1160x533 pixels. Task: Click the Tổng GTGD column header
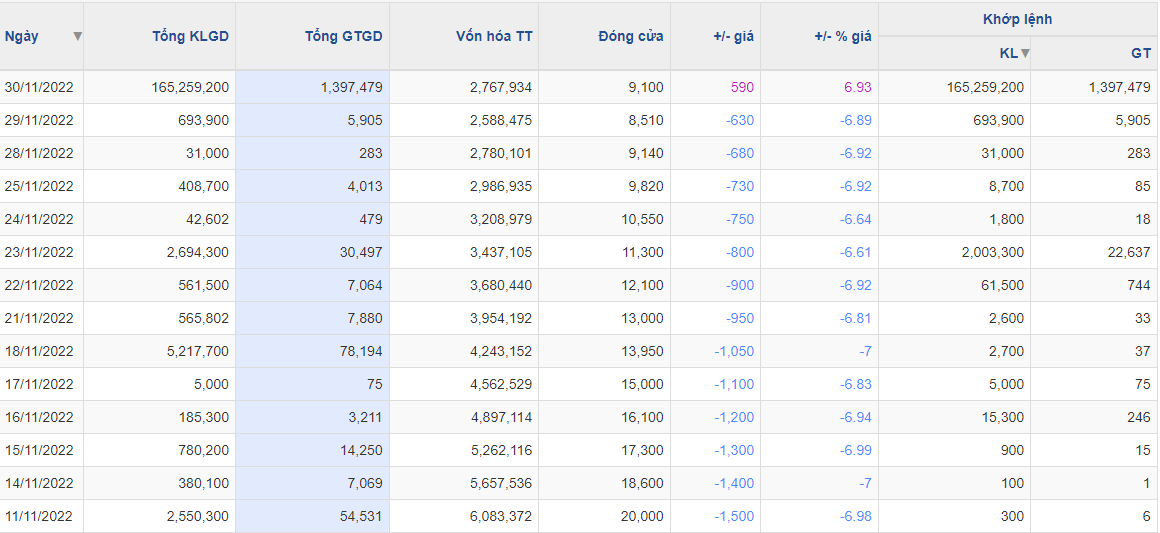pyautogui.click(x=343, y=36)
